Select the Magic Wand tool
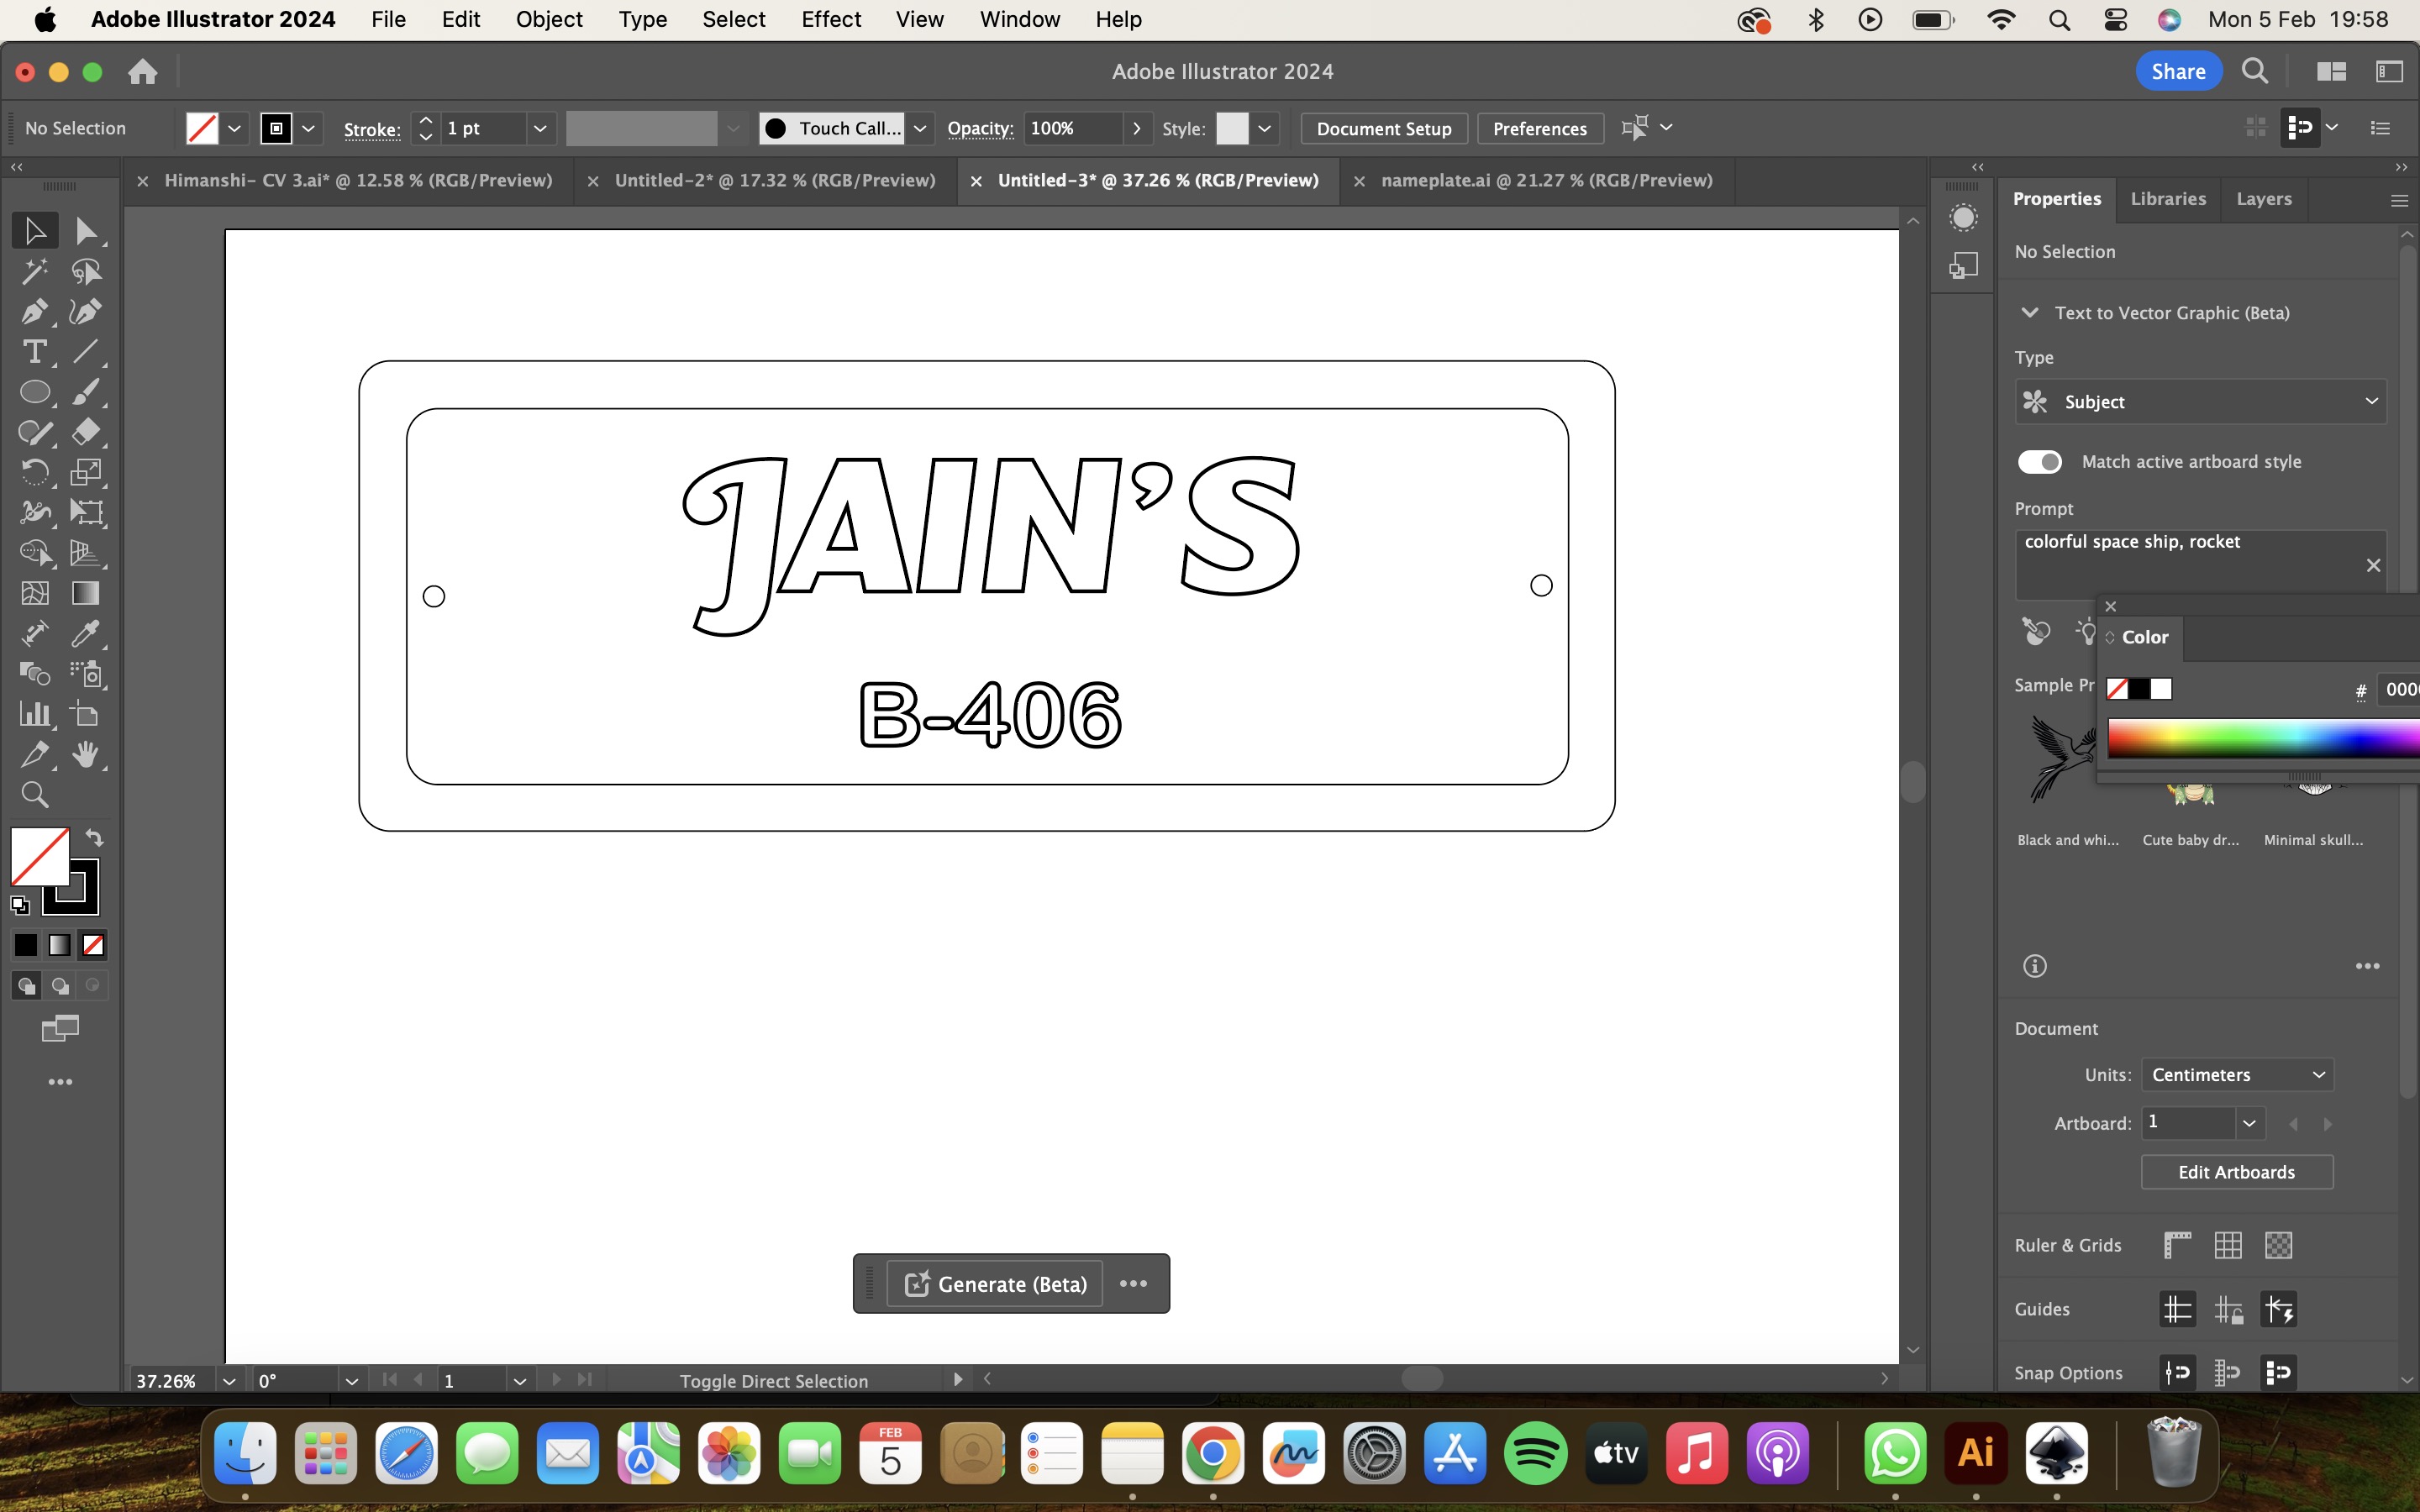Viewport: 2420px width, 1512px height. 35,271
